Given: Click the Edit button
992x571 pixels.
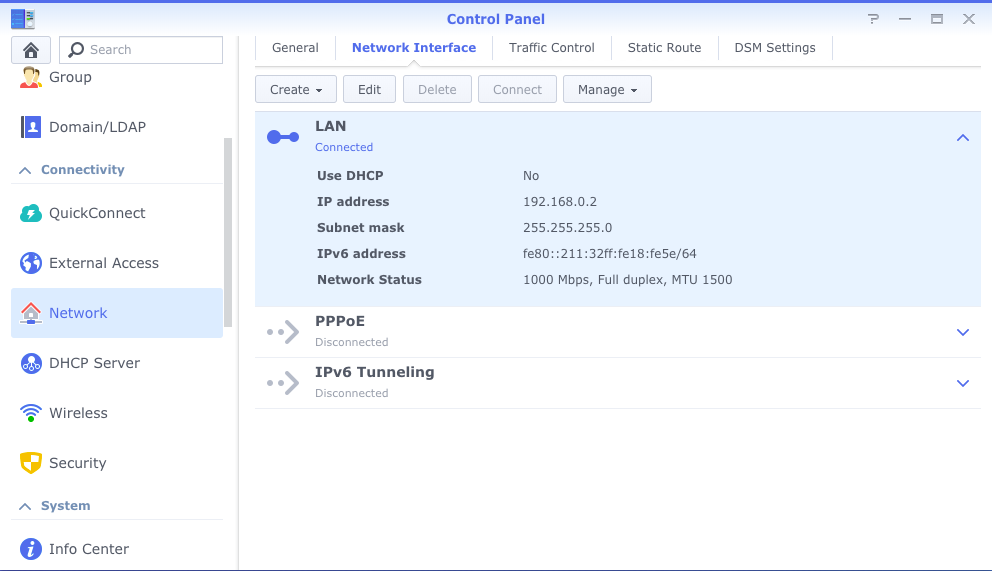Looking at the screenshot, I should 369,89.
